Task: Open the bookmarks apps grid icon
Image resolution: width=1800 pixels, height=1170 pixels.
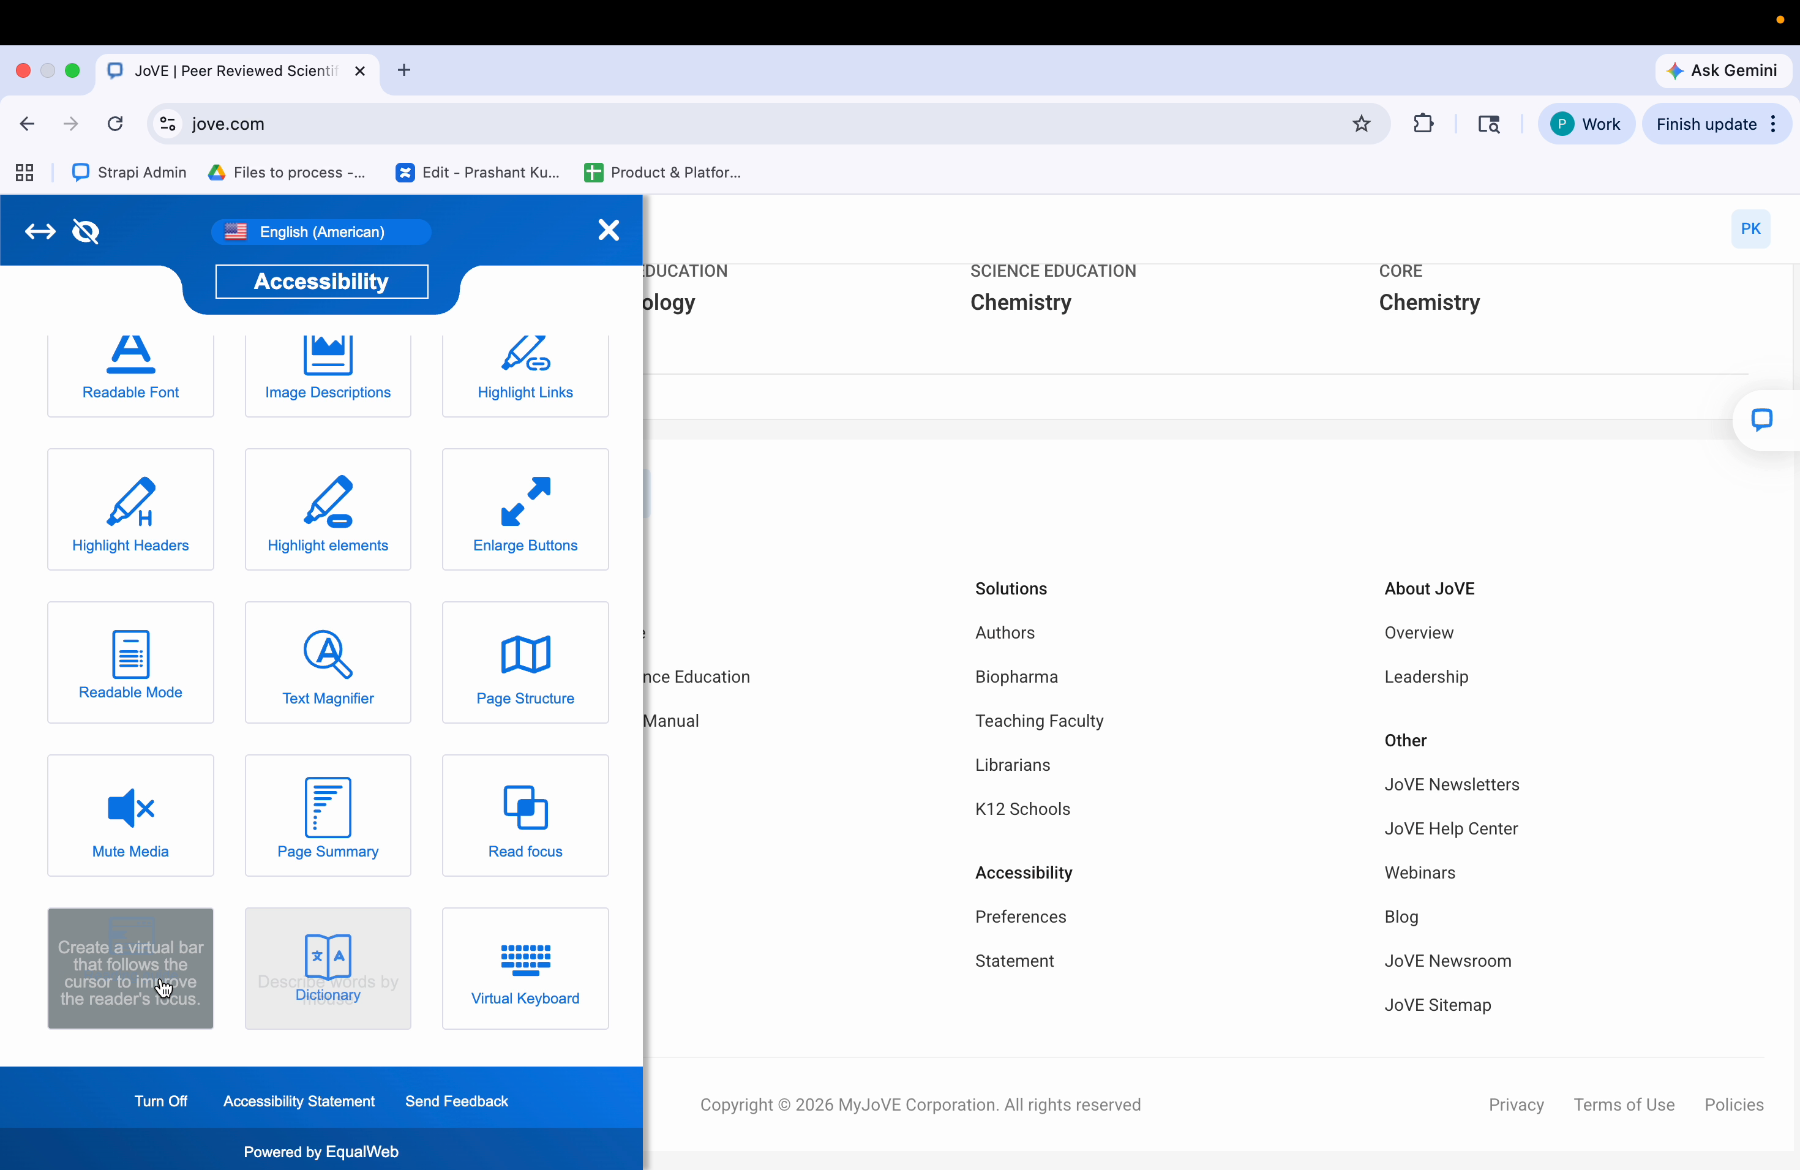Action: coord(25,173)
